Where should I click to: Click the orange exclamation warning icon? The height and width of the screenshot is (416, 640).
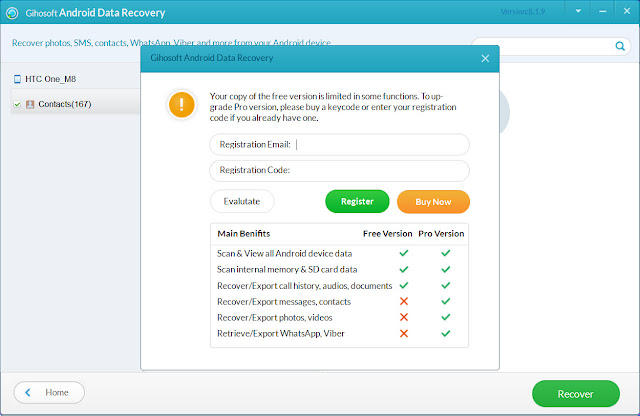tap(182, 105)
